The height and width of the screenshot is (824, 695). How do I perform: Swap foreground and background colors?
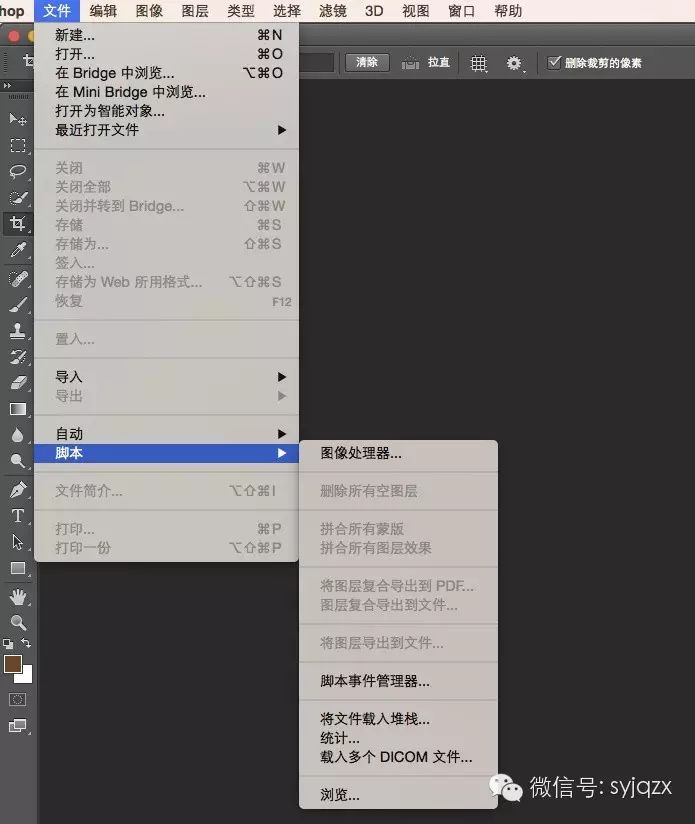point(26,643)
